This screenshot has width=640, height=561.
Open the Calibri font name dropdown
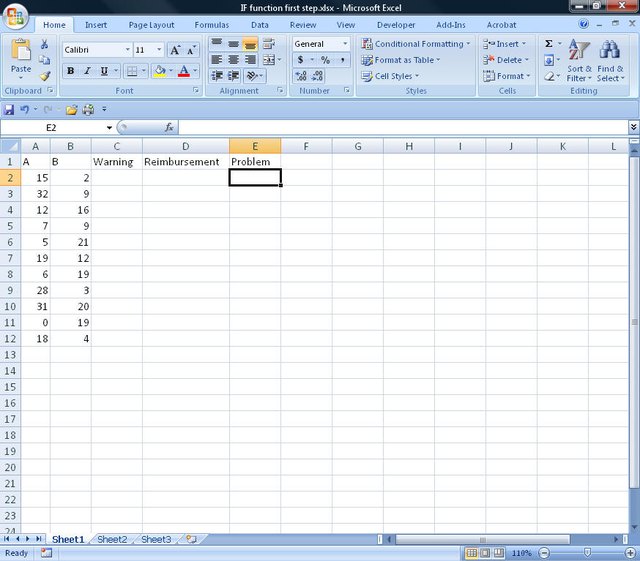point(128,50)
